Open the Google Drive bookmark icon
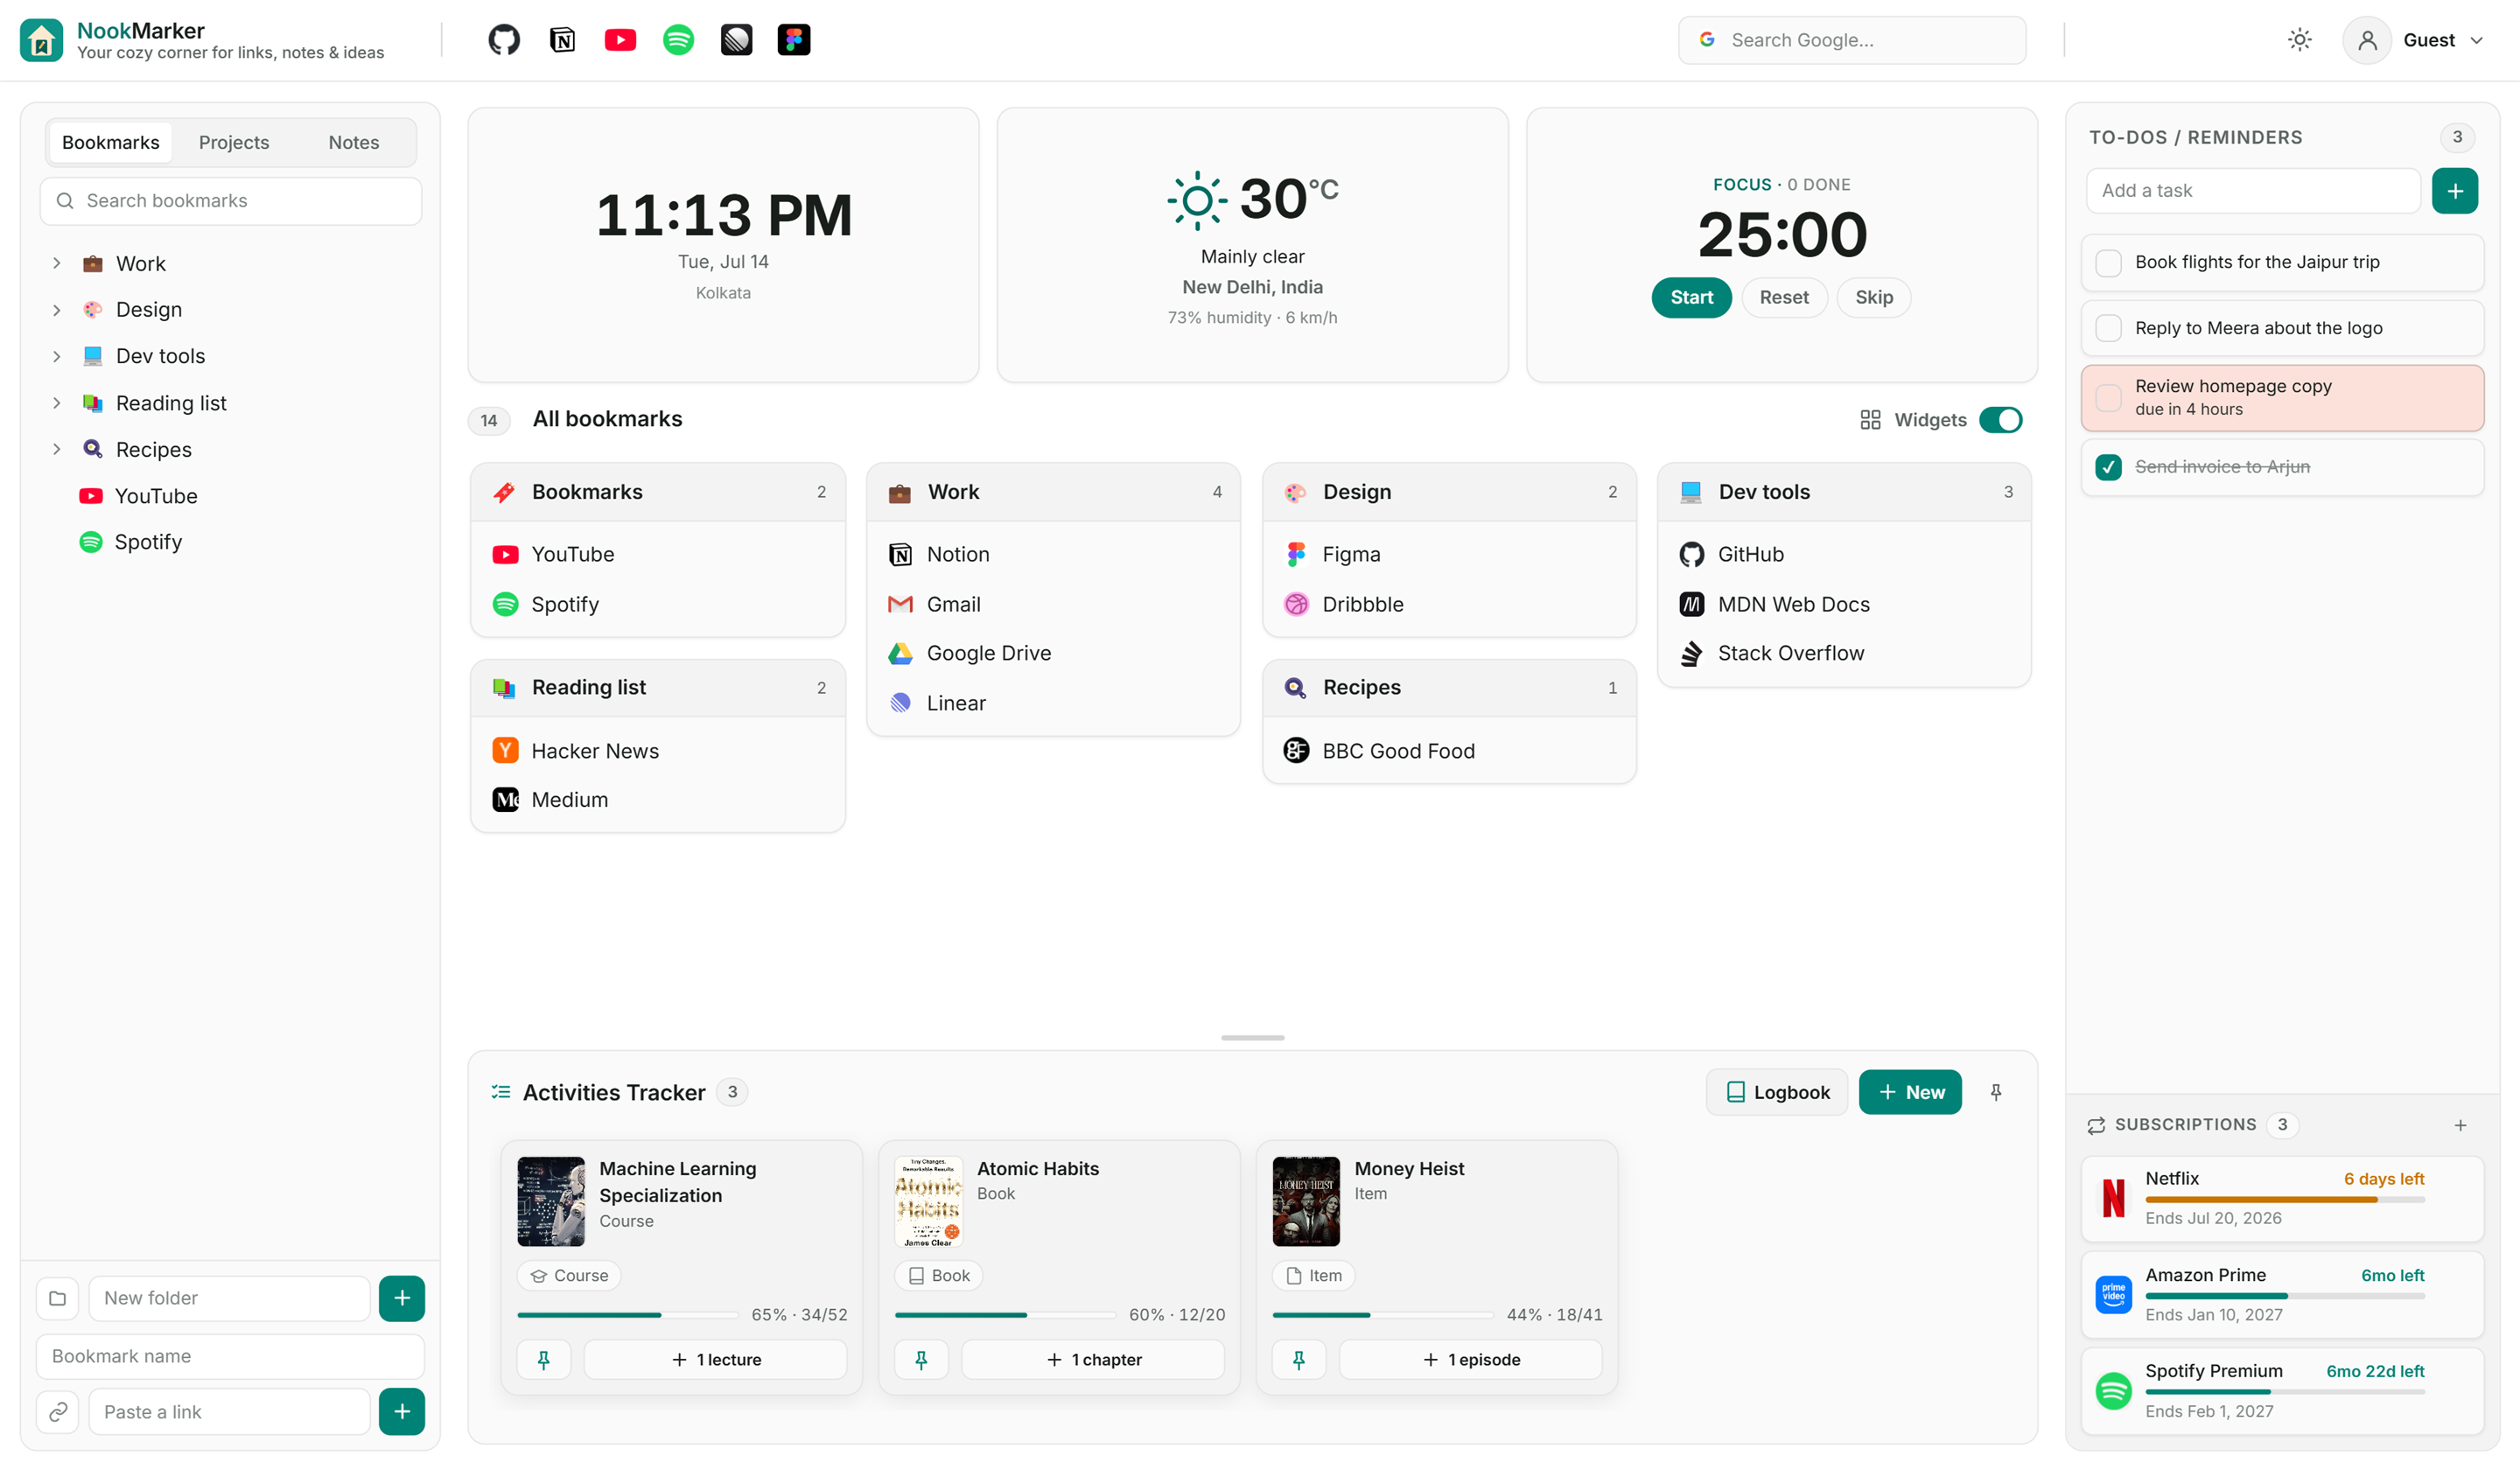This screenshot has width=2520, height=1470. click(900, 653)
